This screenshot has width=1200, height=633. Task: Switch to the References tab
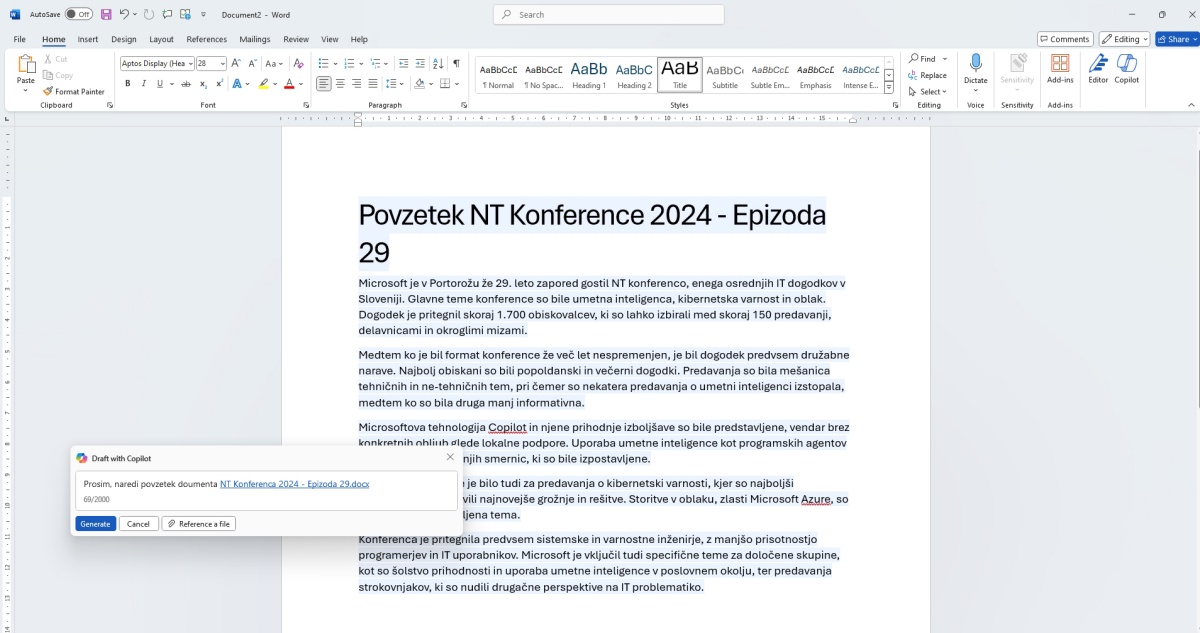click(x=207, y=39)
